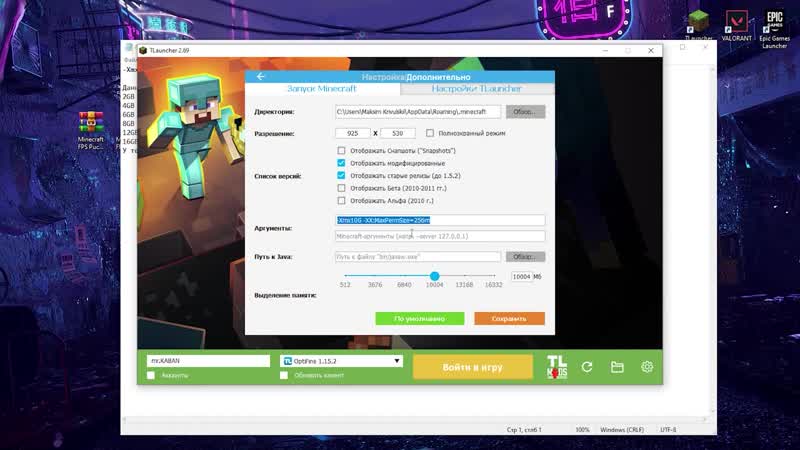This screenshot has width=800, height=450.
Task: Uncheck displaying old releases up to 1.5.2
Action: coord(341,176)
